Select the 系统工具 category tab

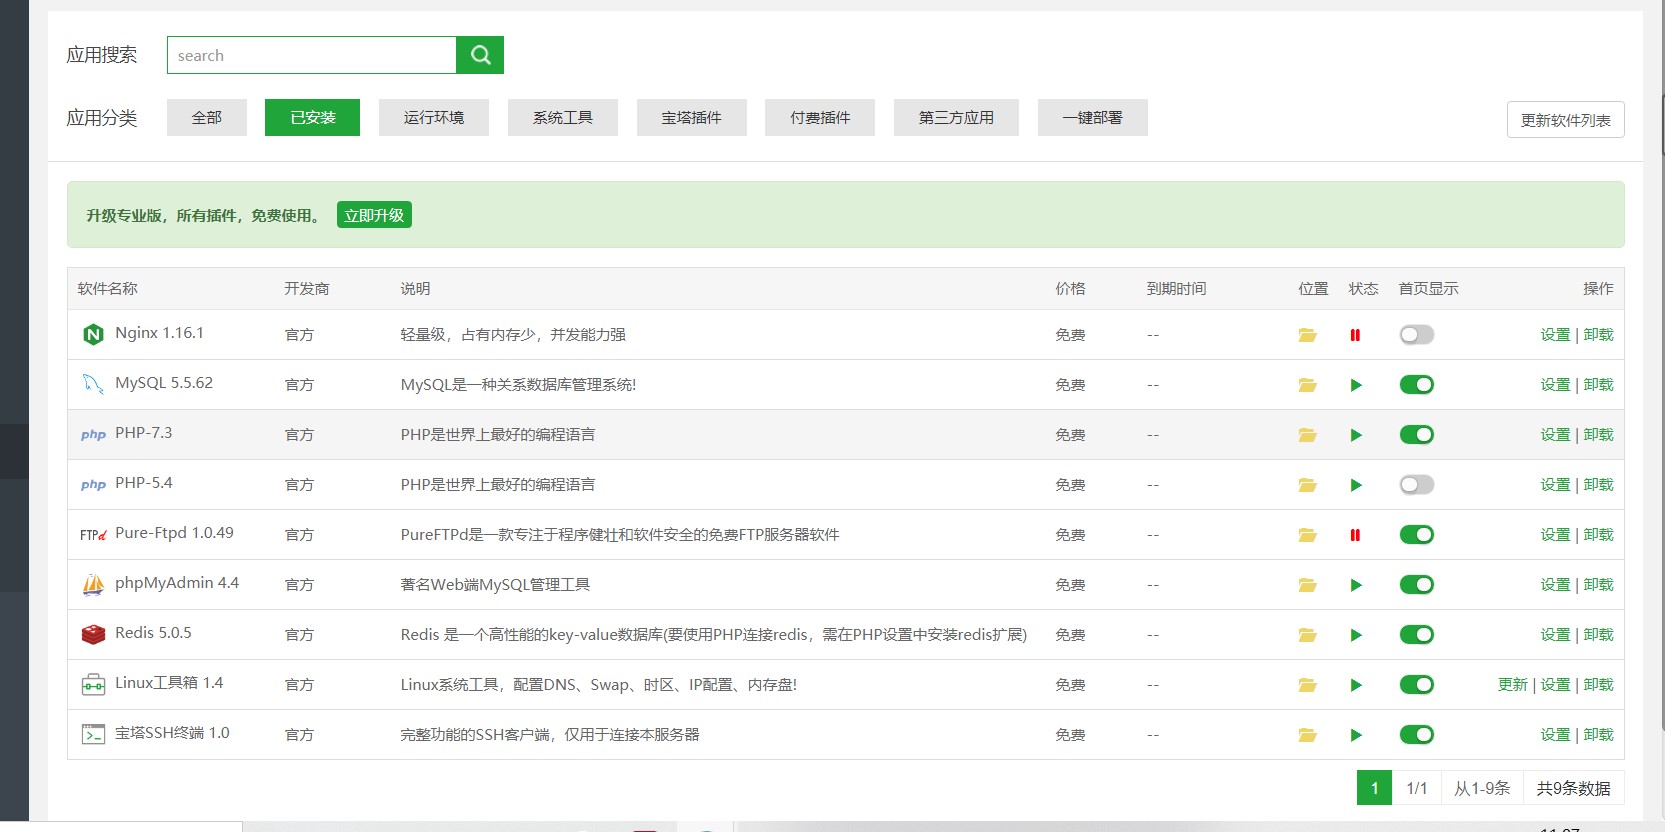[x=563, y=117]
